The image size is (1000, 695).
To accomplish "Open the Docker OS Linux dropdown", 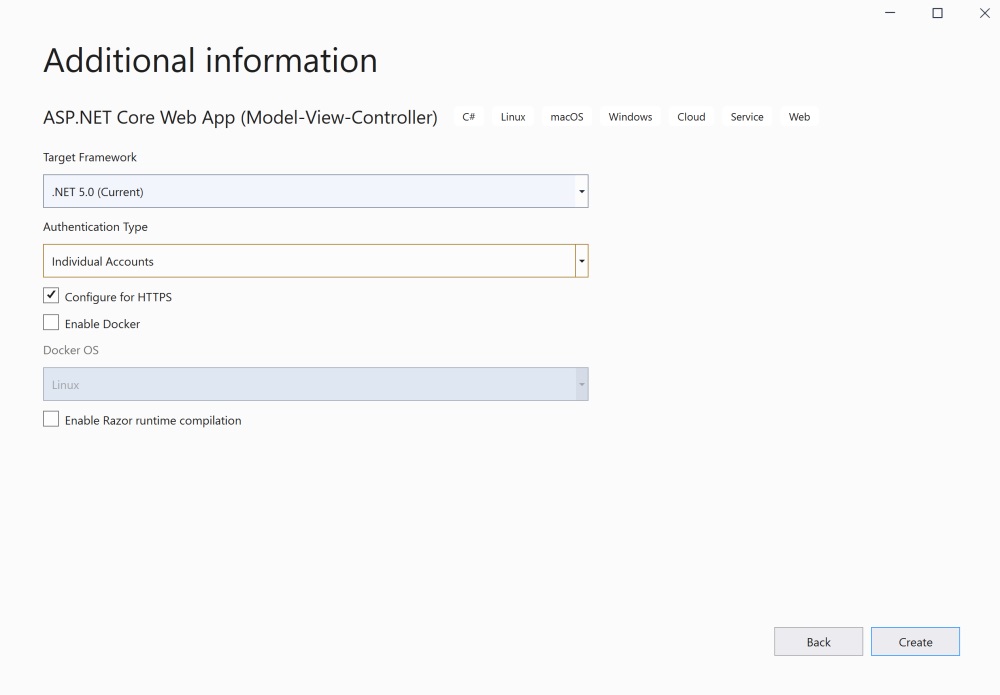I will [316, 384].
